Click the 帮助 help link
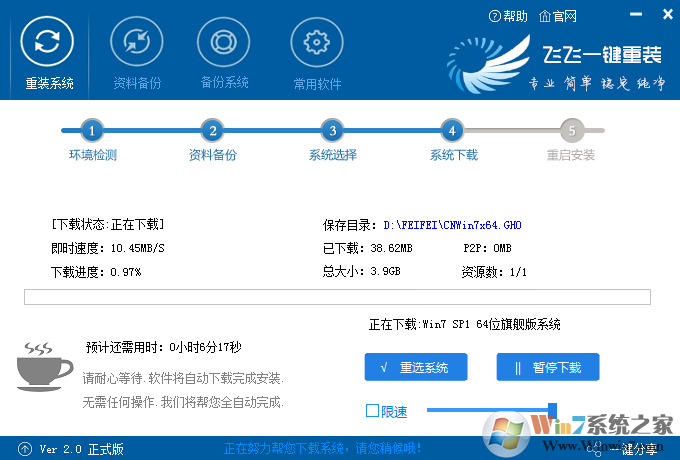 click(x=508, y=16)
